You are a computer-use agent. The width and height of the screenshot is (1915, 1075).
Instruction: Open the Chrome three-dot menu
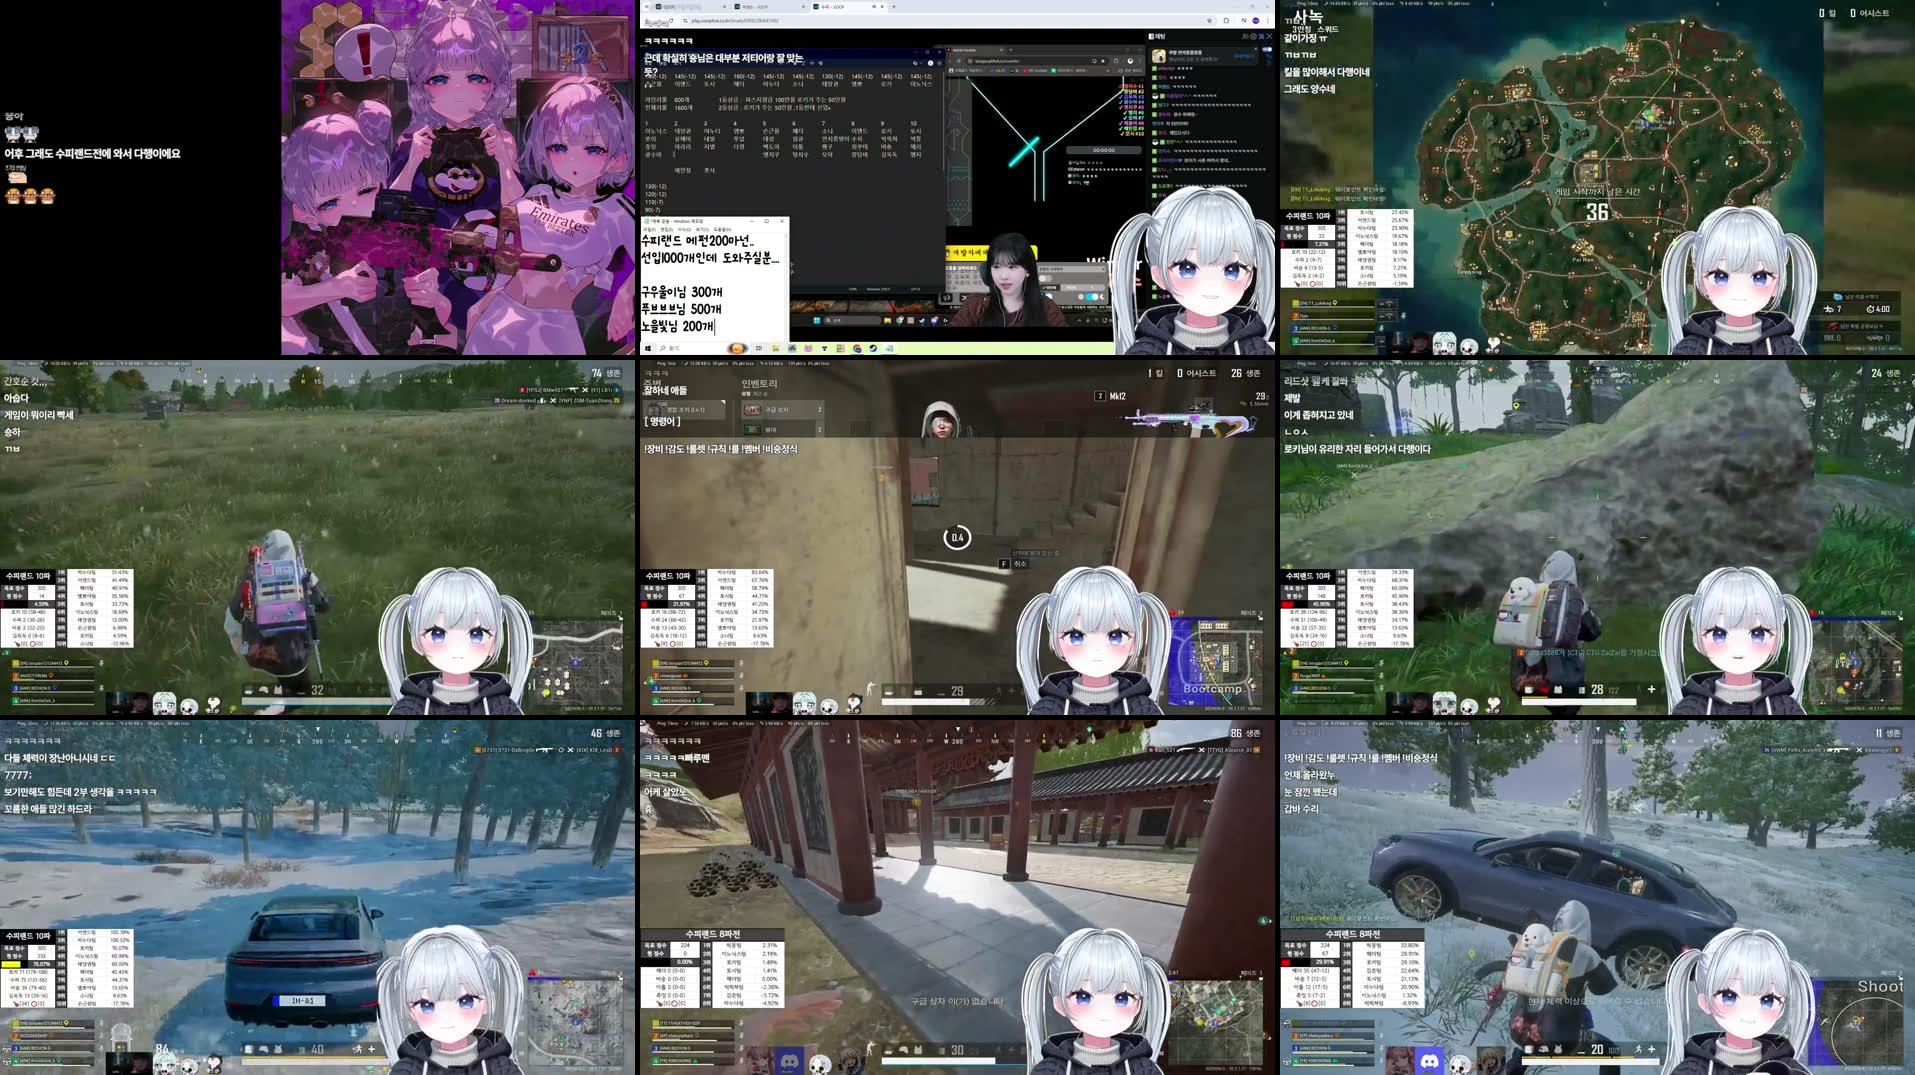click(1266, 21)
